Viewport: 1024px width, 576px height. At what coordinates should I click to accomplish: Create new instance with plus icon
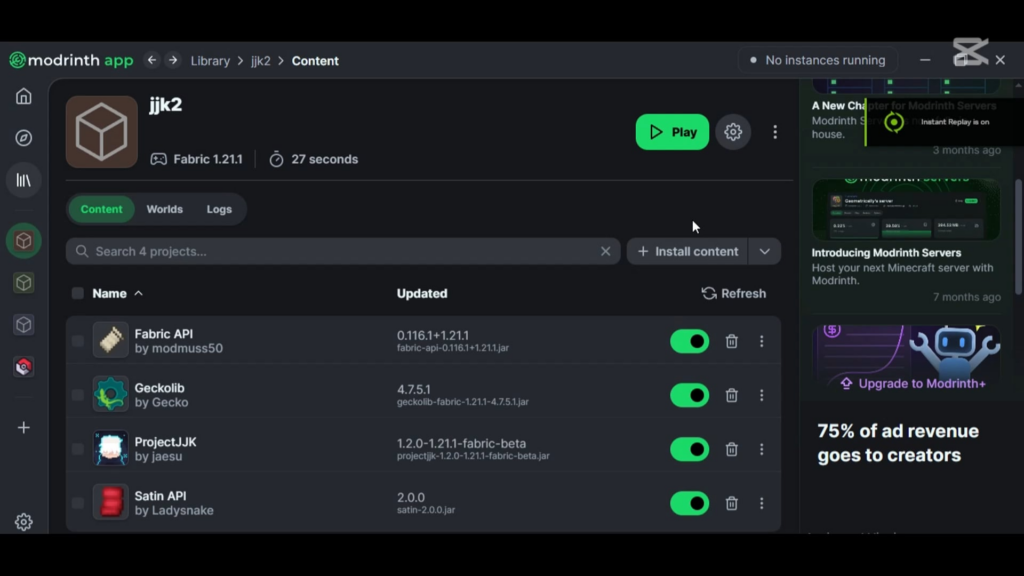tap(24, 428)
